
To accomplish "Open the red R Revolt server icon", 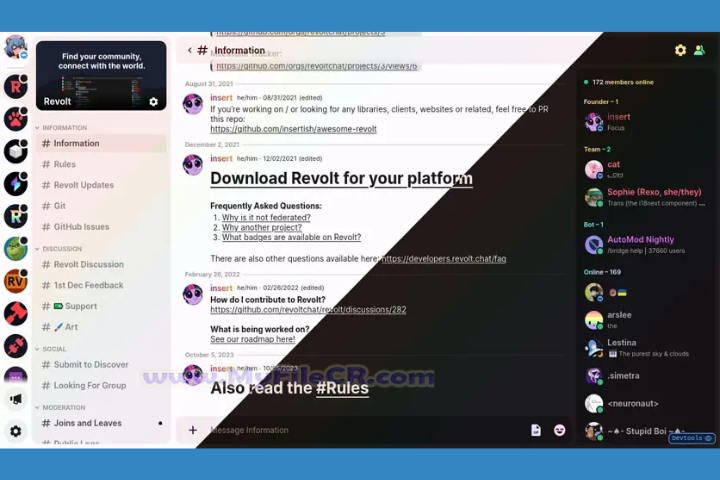I will click(x=16, y=86).
